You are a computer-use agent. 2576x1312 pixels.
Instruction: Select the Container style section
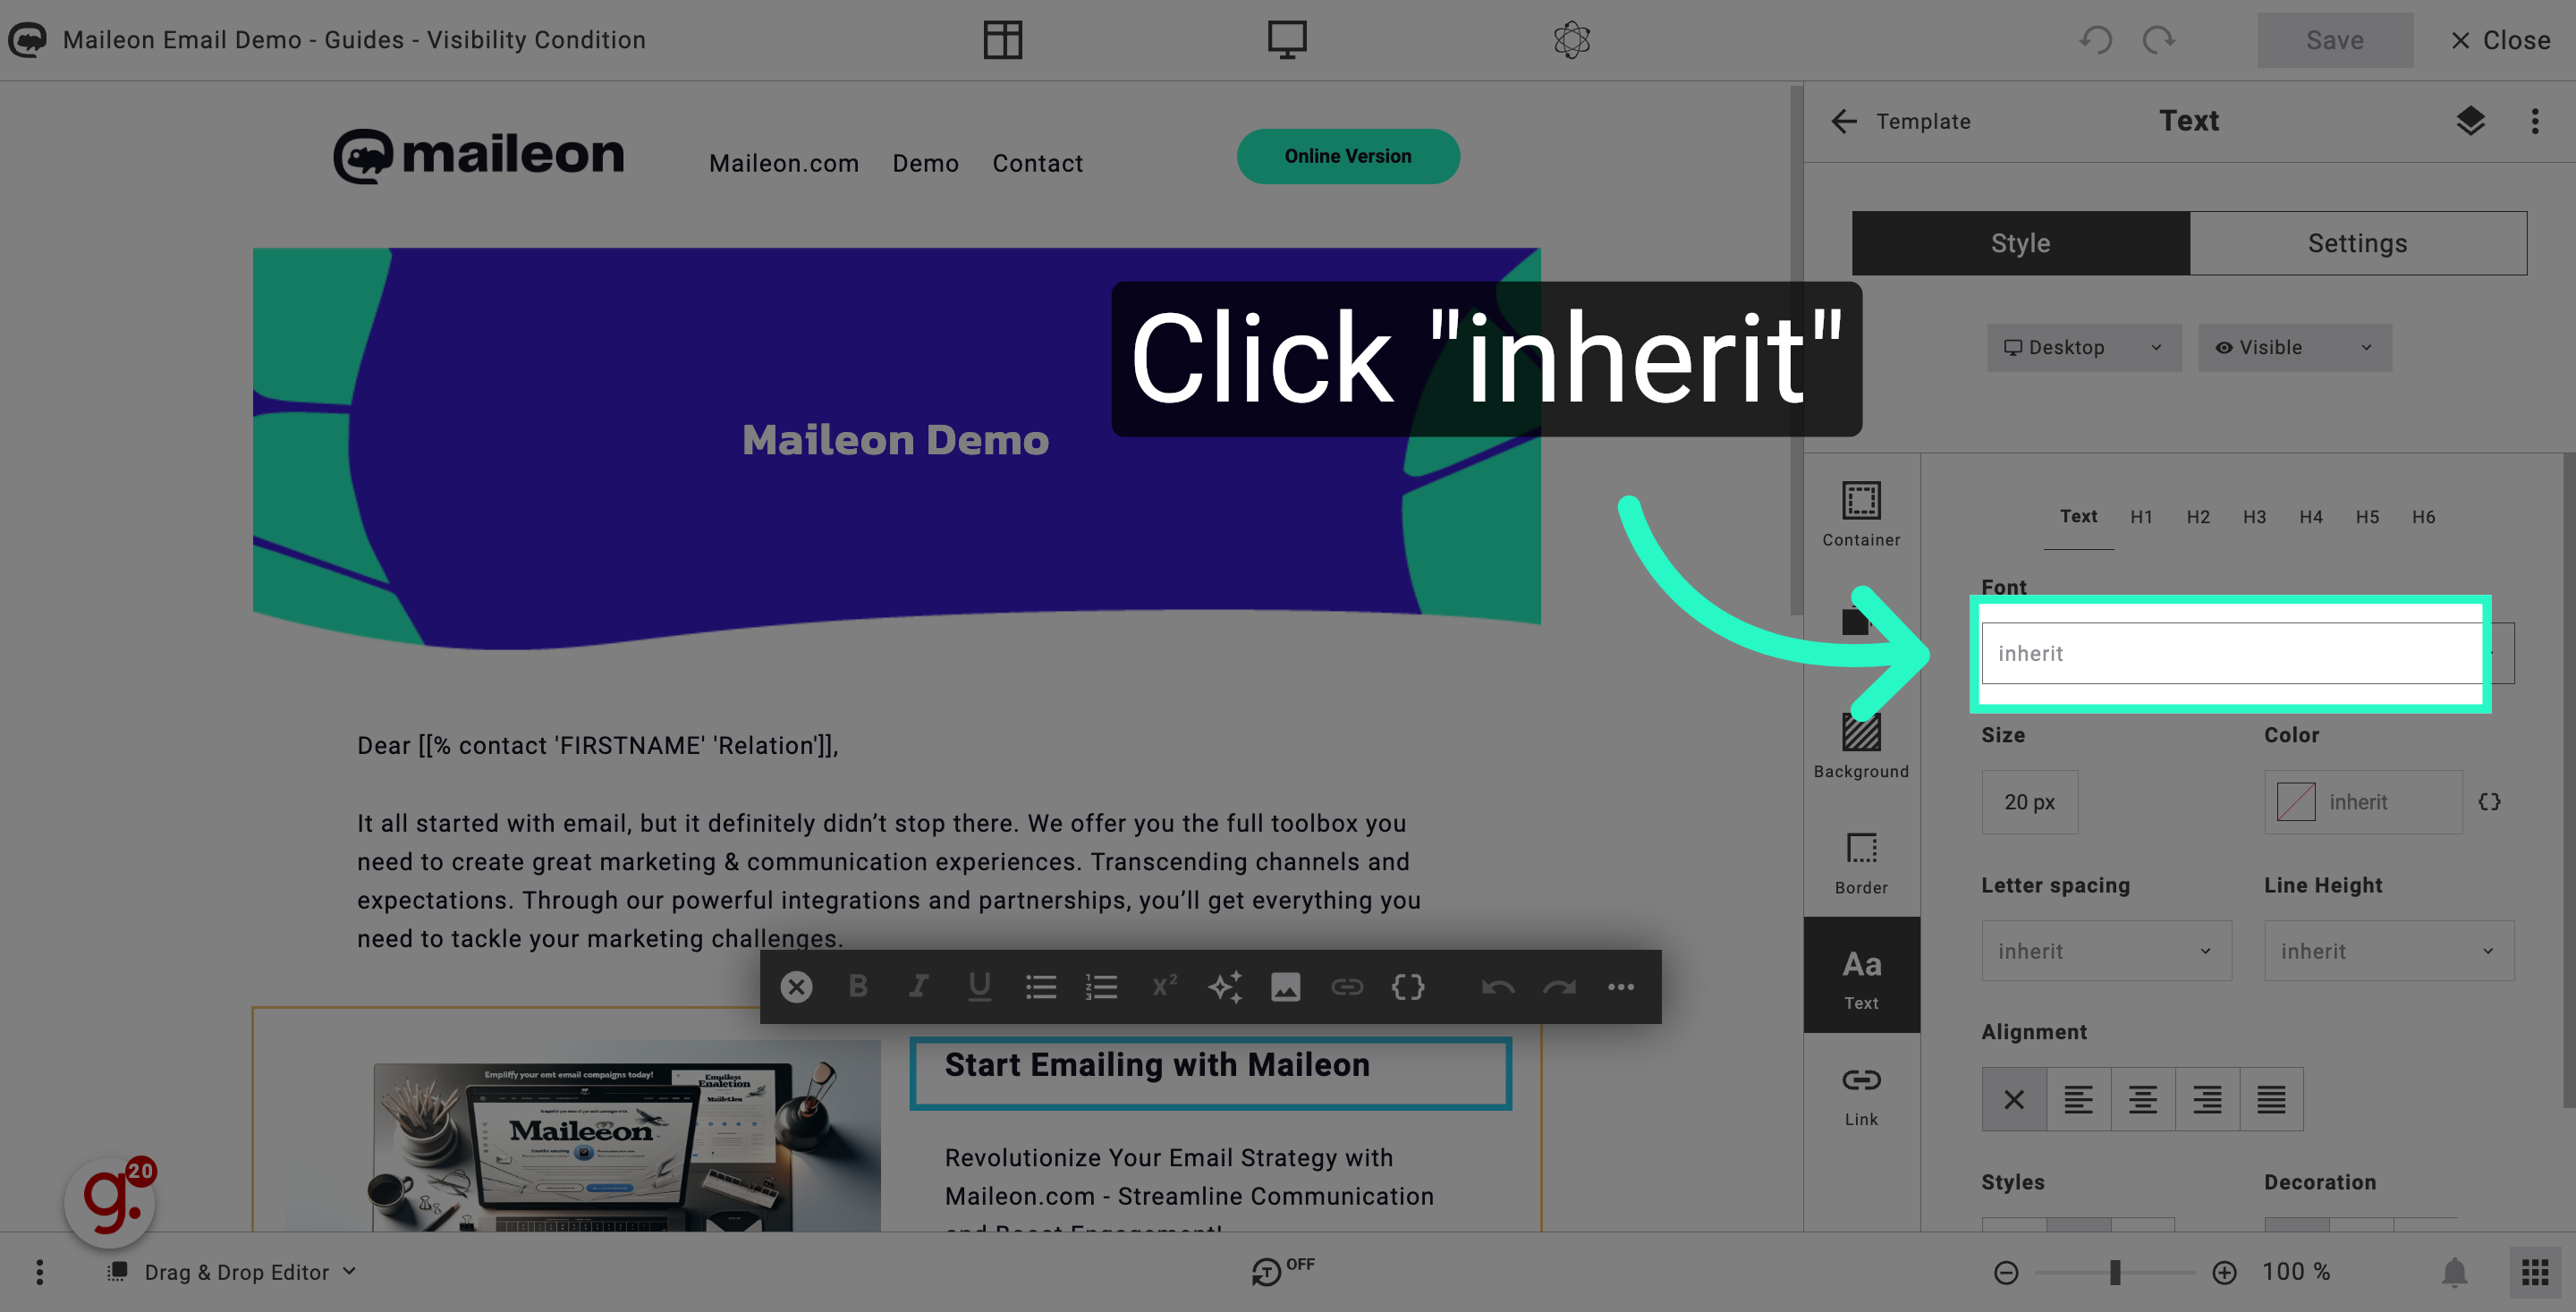(x=1861, y=514)
